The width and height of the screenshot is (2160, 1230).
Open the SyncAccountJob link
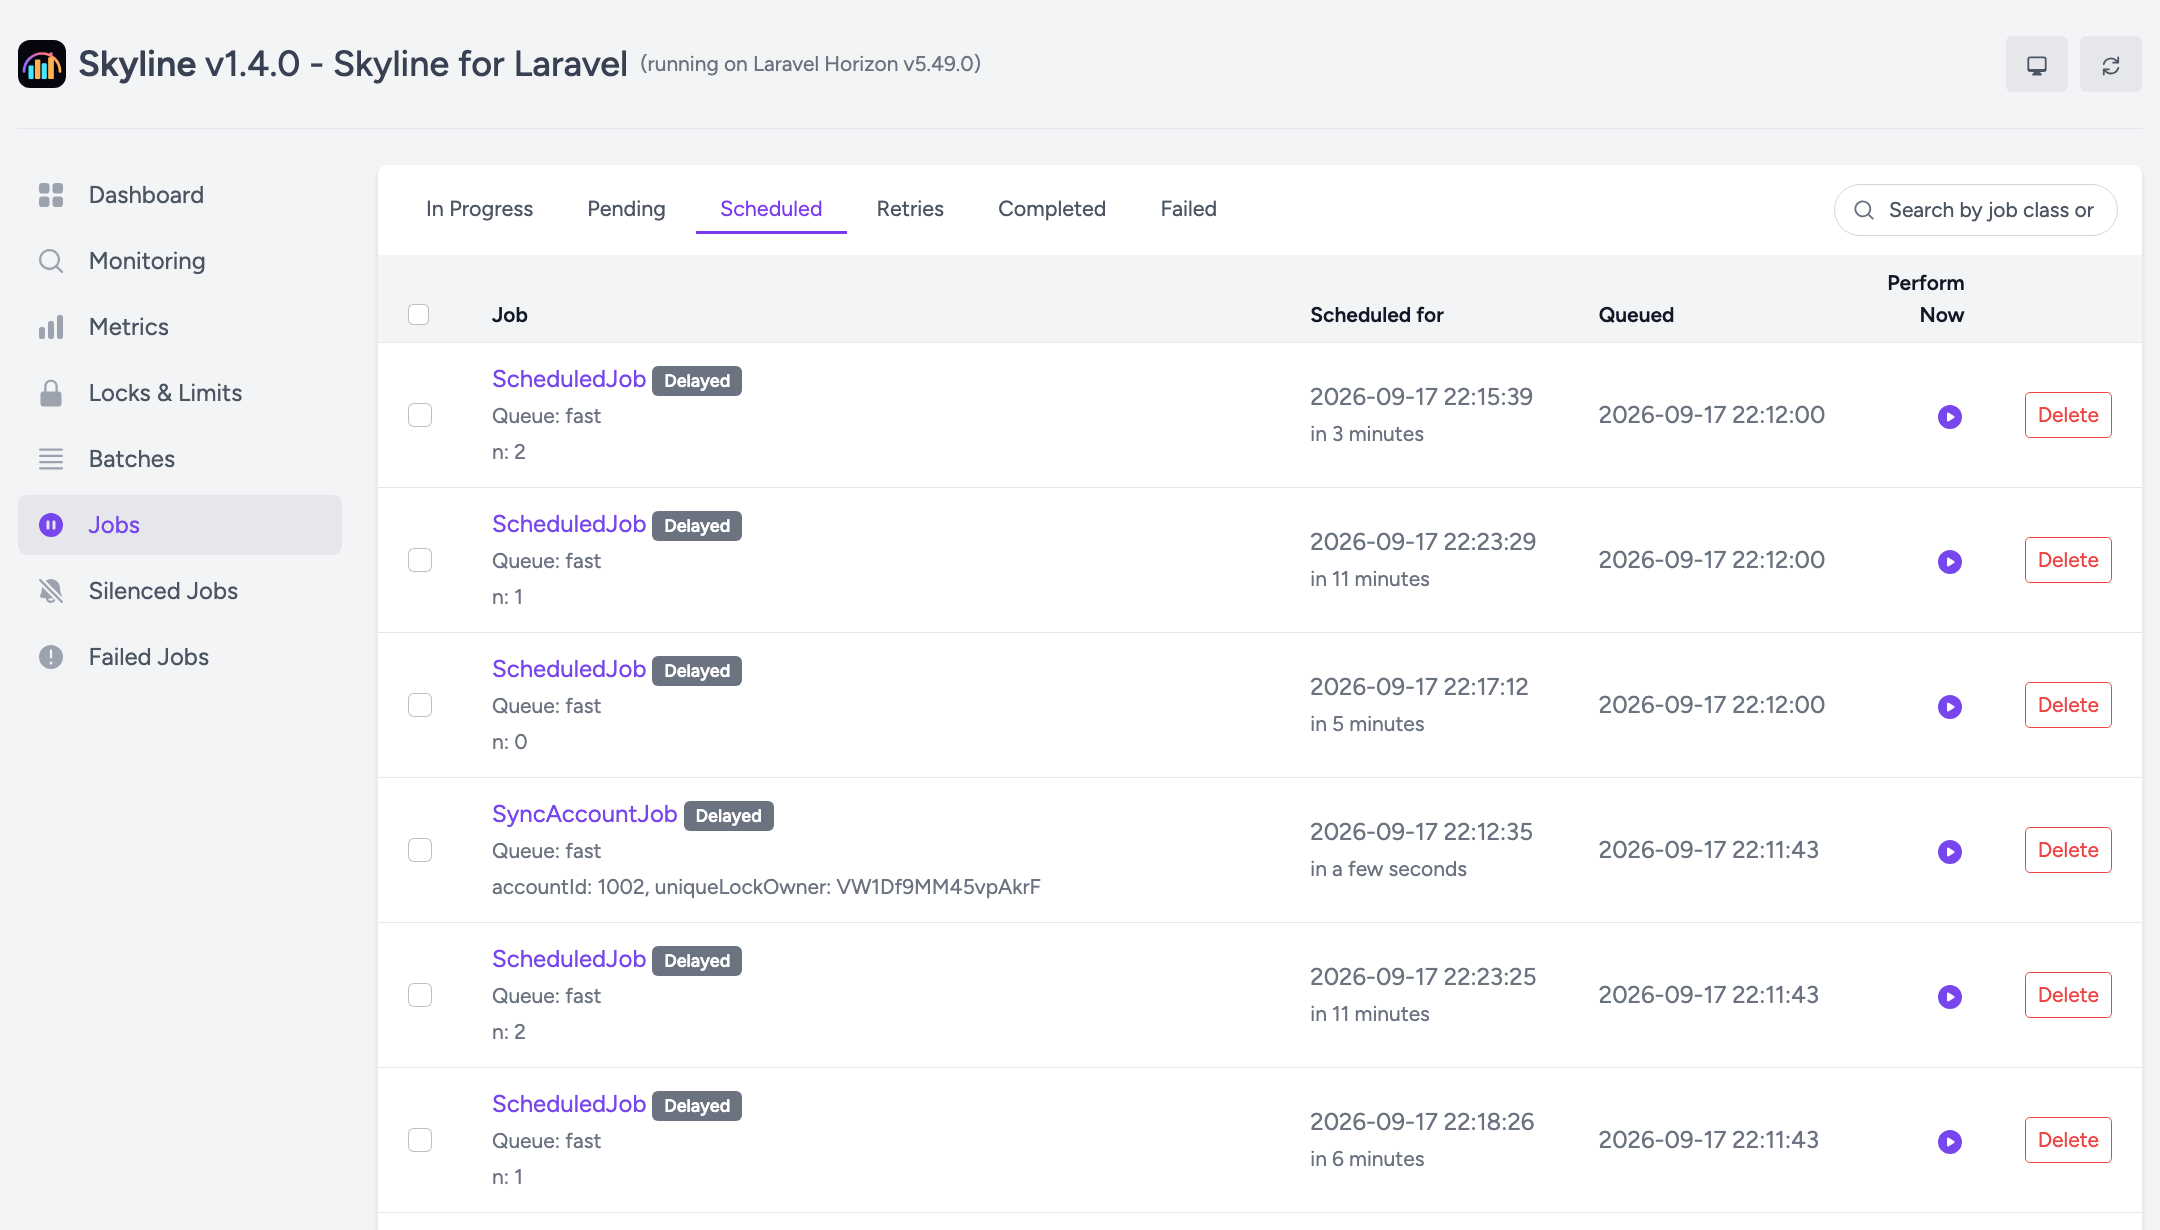click(584, 814)
